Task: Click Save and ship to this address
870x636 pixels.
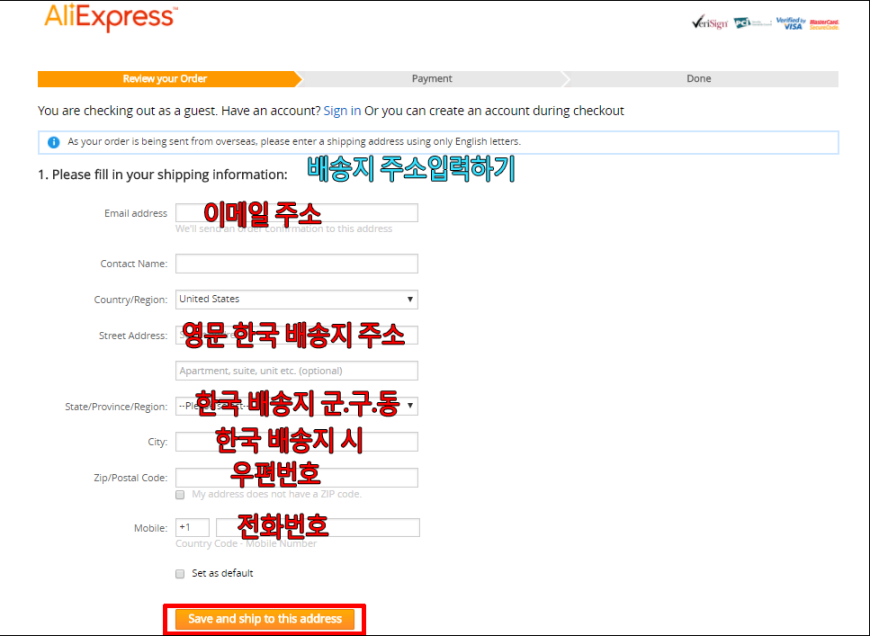Action: tap(265, 619)
